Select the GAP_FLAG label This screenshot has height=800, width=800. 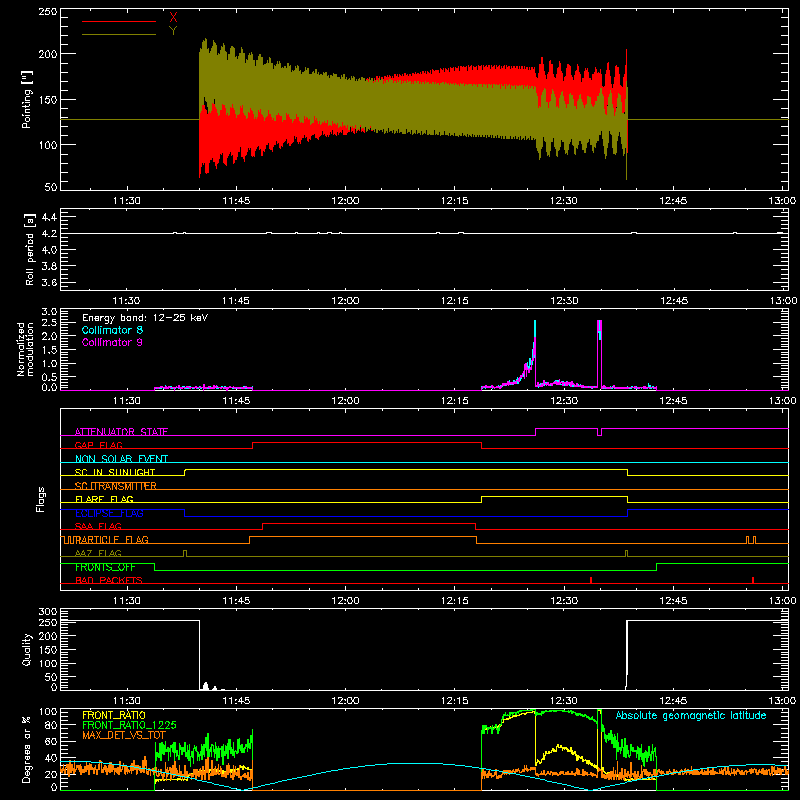(98, 445)
